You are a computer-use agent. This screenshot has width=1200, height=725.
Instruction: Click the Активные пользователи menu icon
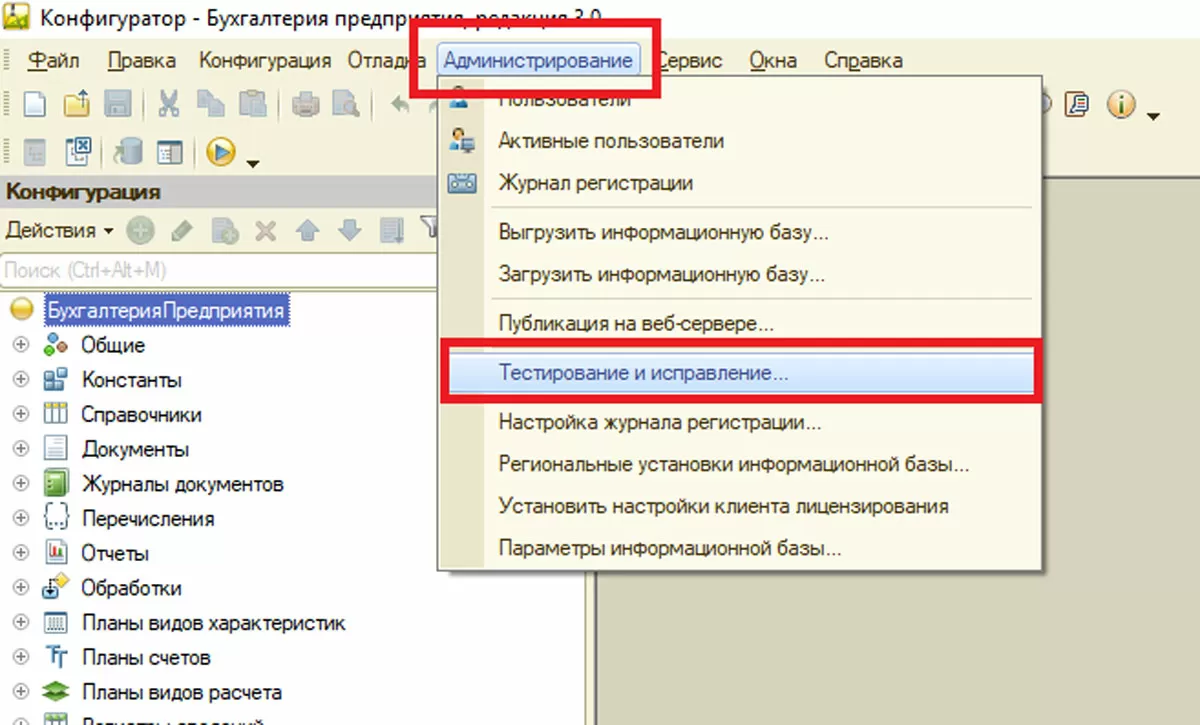point(462,141)
